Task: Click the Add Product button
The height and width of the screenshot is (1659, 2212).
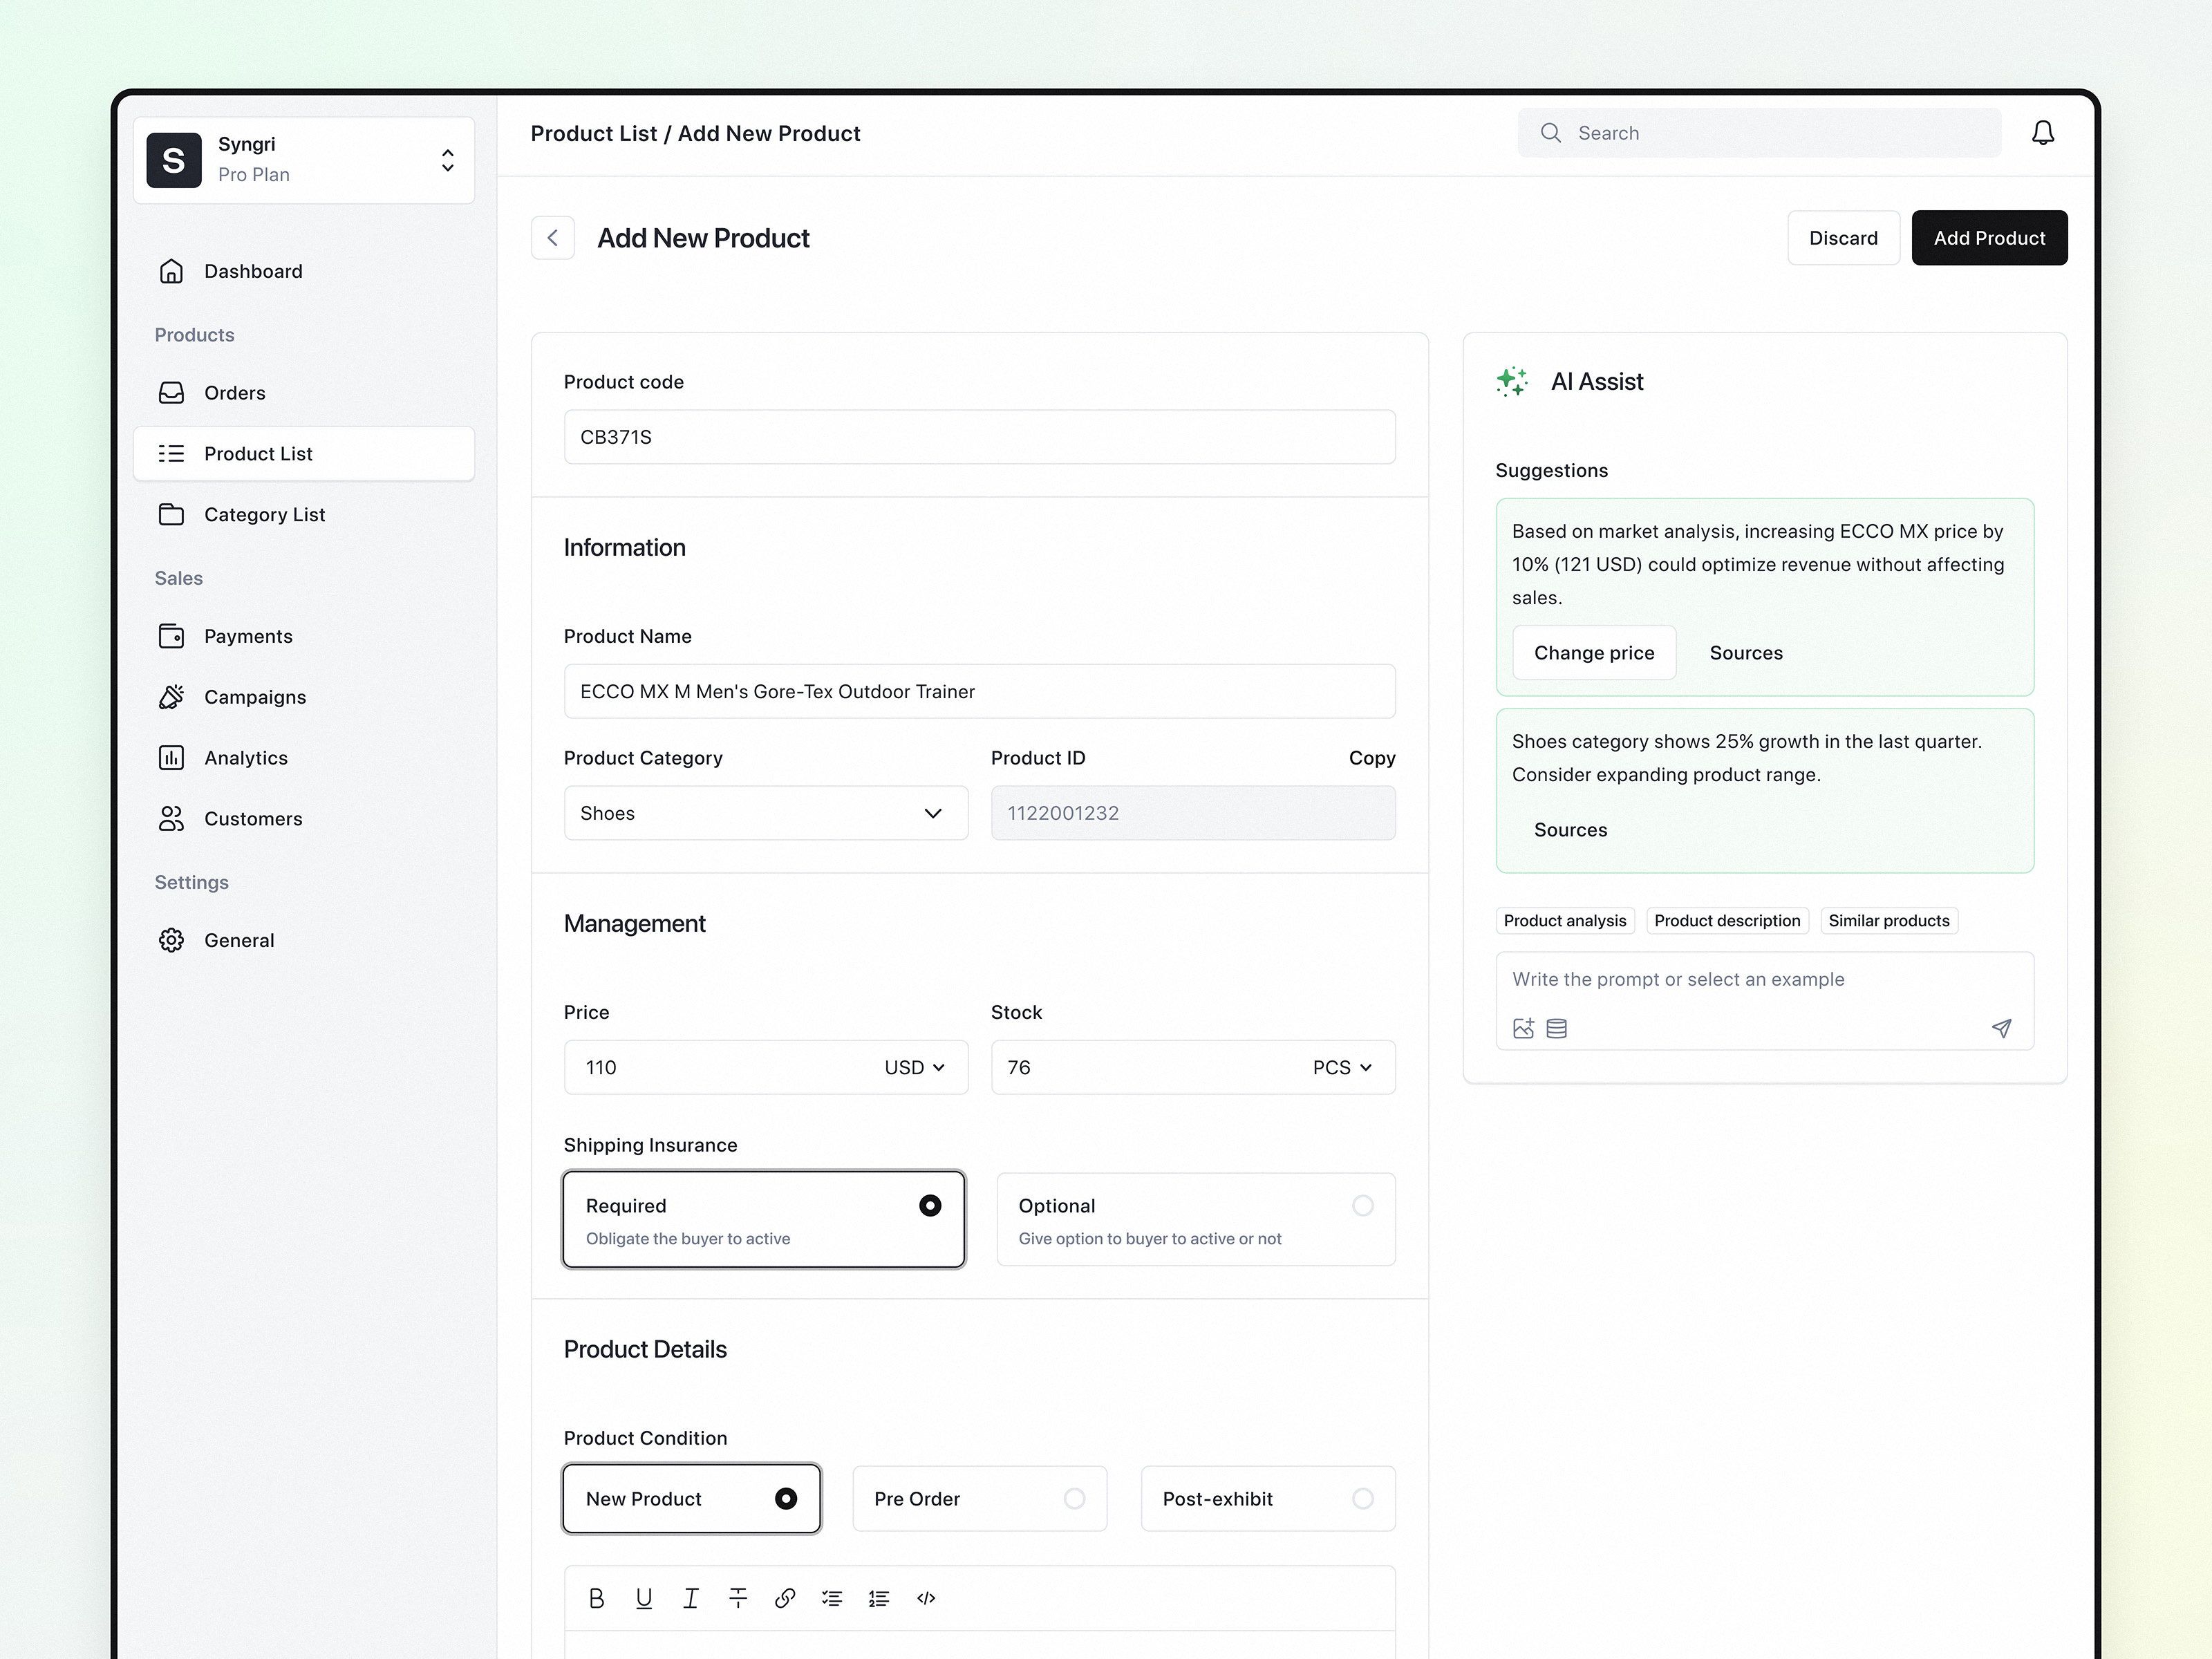Action: point(1989,238)
